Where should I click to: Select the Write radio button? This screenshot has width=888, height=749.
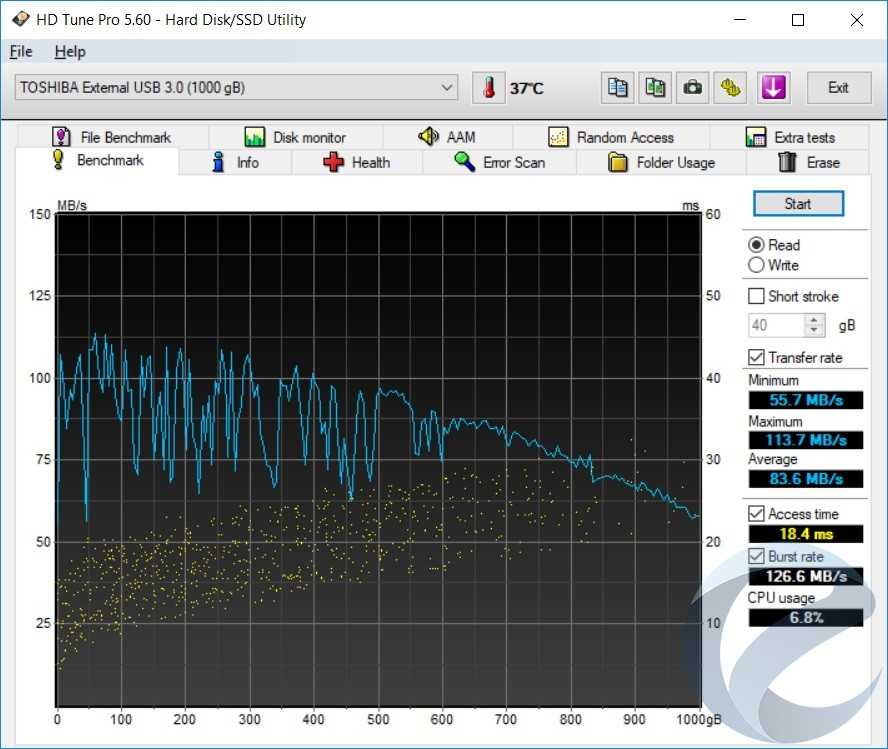pyautogui.click(x=757, y=265)
